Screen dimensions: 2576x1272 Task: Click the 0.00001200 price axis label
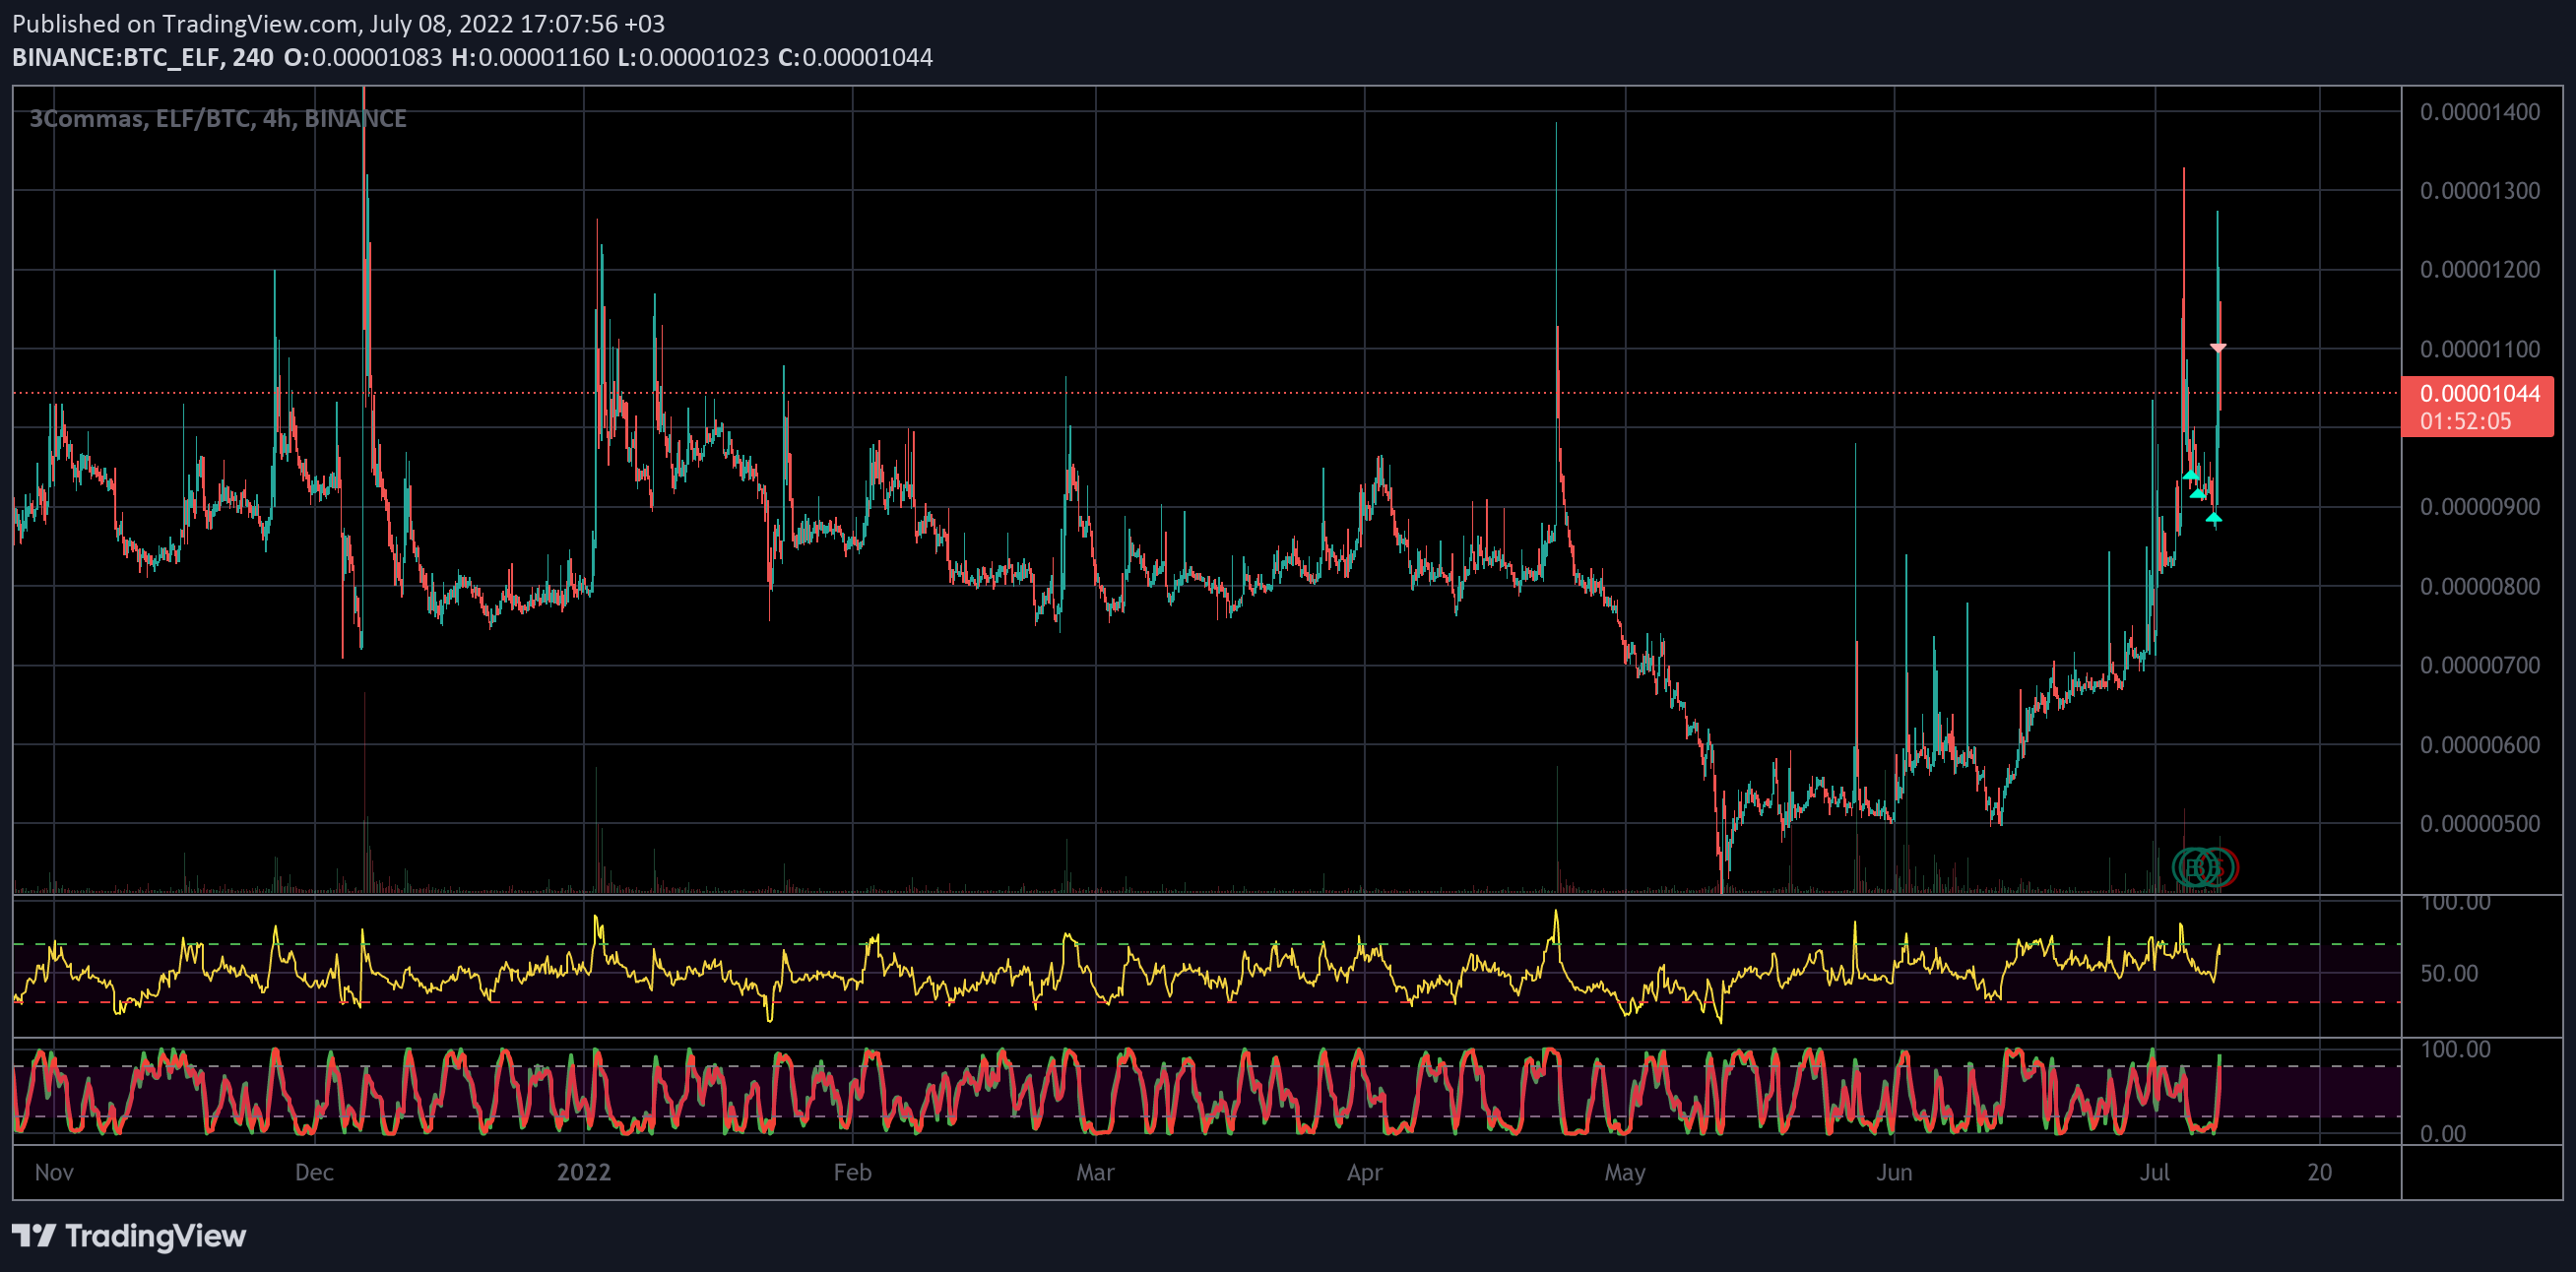tap(2479, 270)
